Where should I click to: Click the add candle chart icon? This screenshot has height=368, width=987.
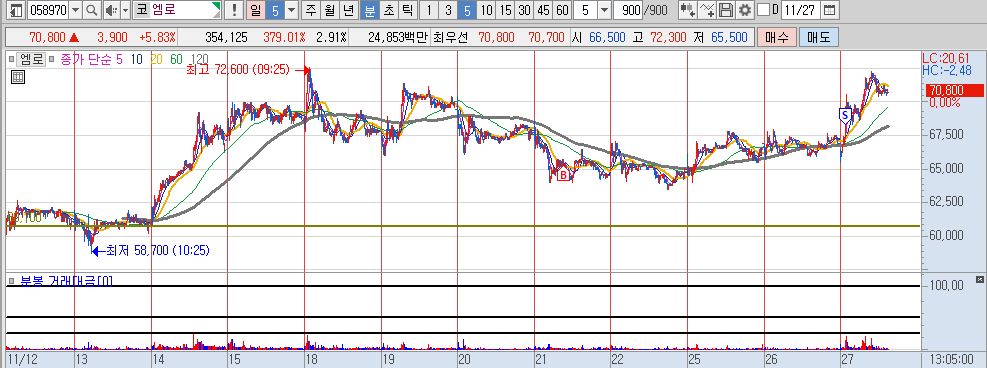688,10
